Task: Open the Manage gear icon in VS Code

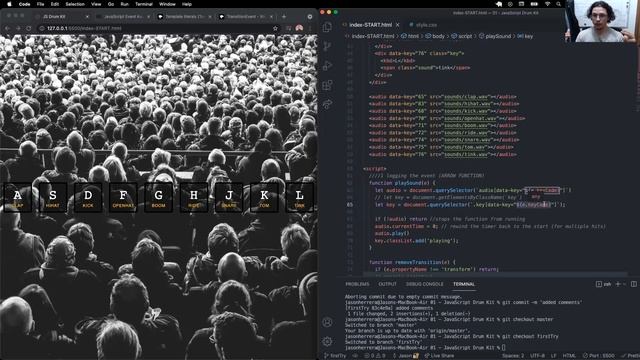Action: pos(327,341)
